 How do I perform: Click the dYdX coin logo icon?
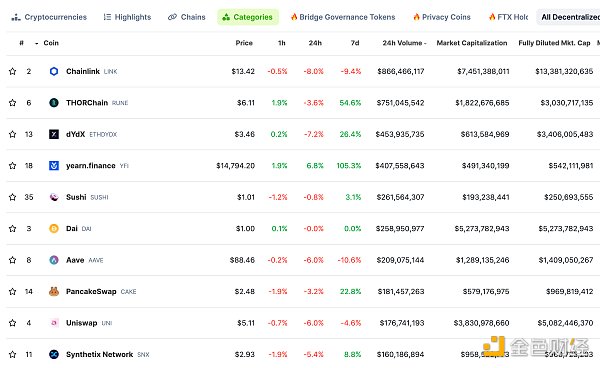point(54,134)
